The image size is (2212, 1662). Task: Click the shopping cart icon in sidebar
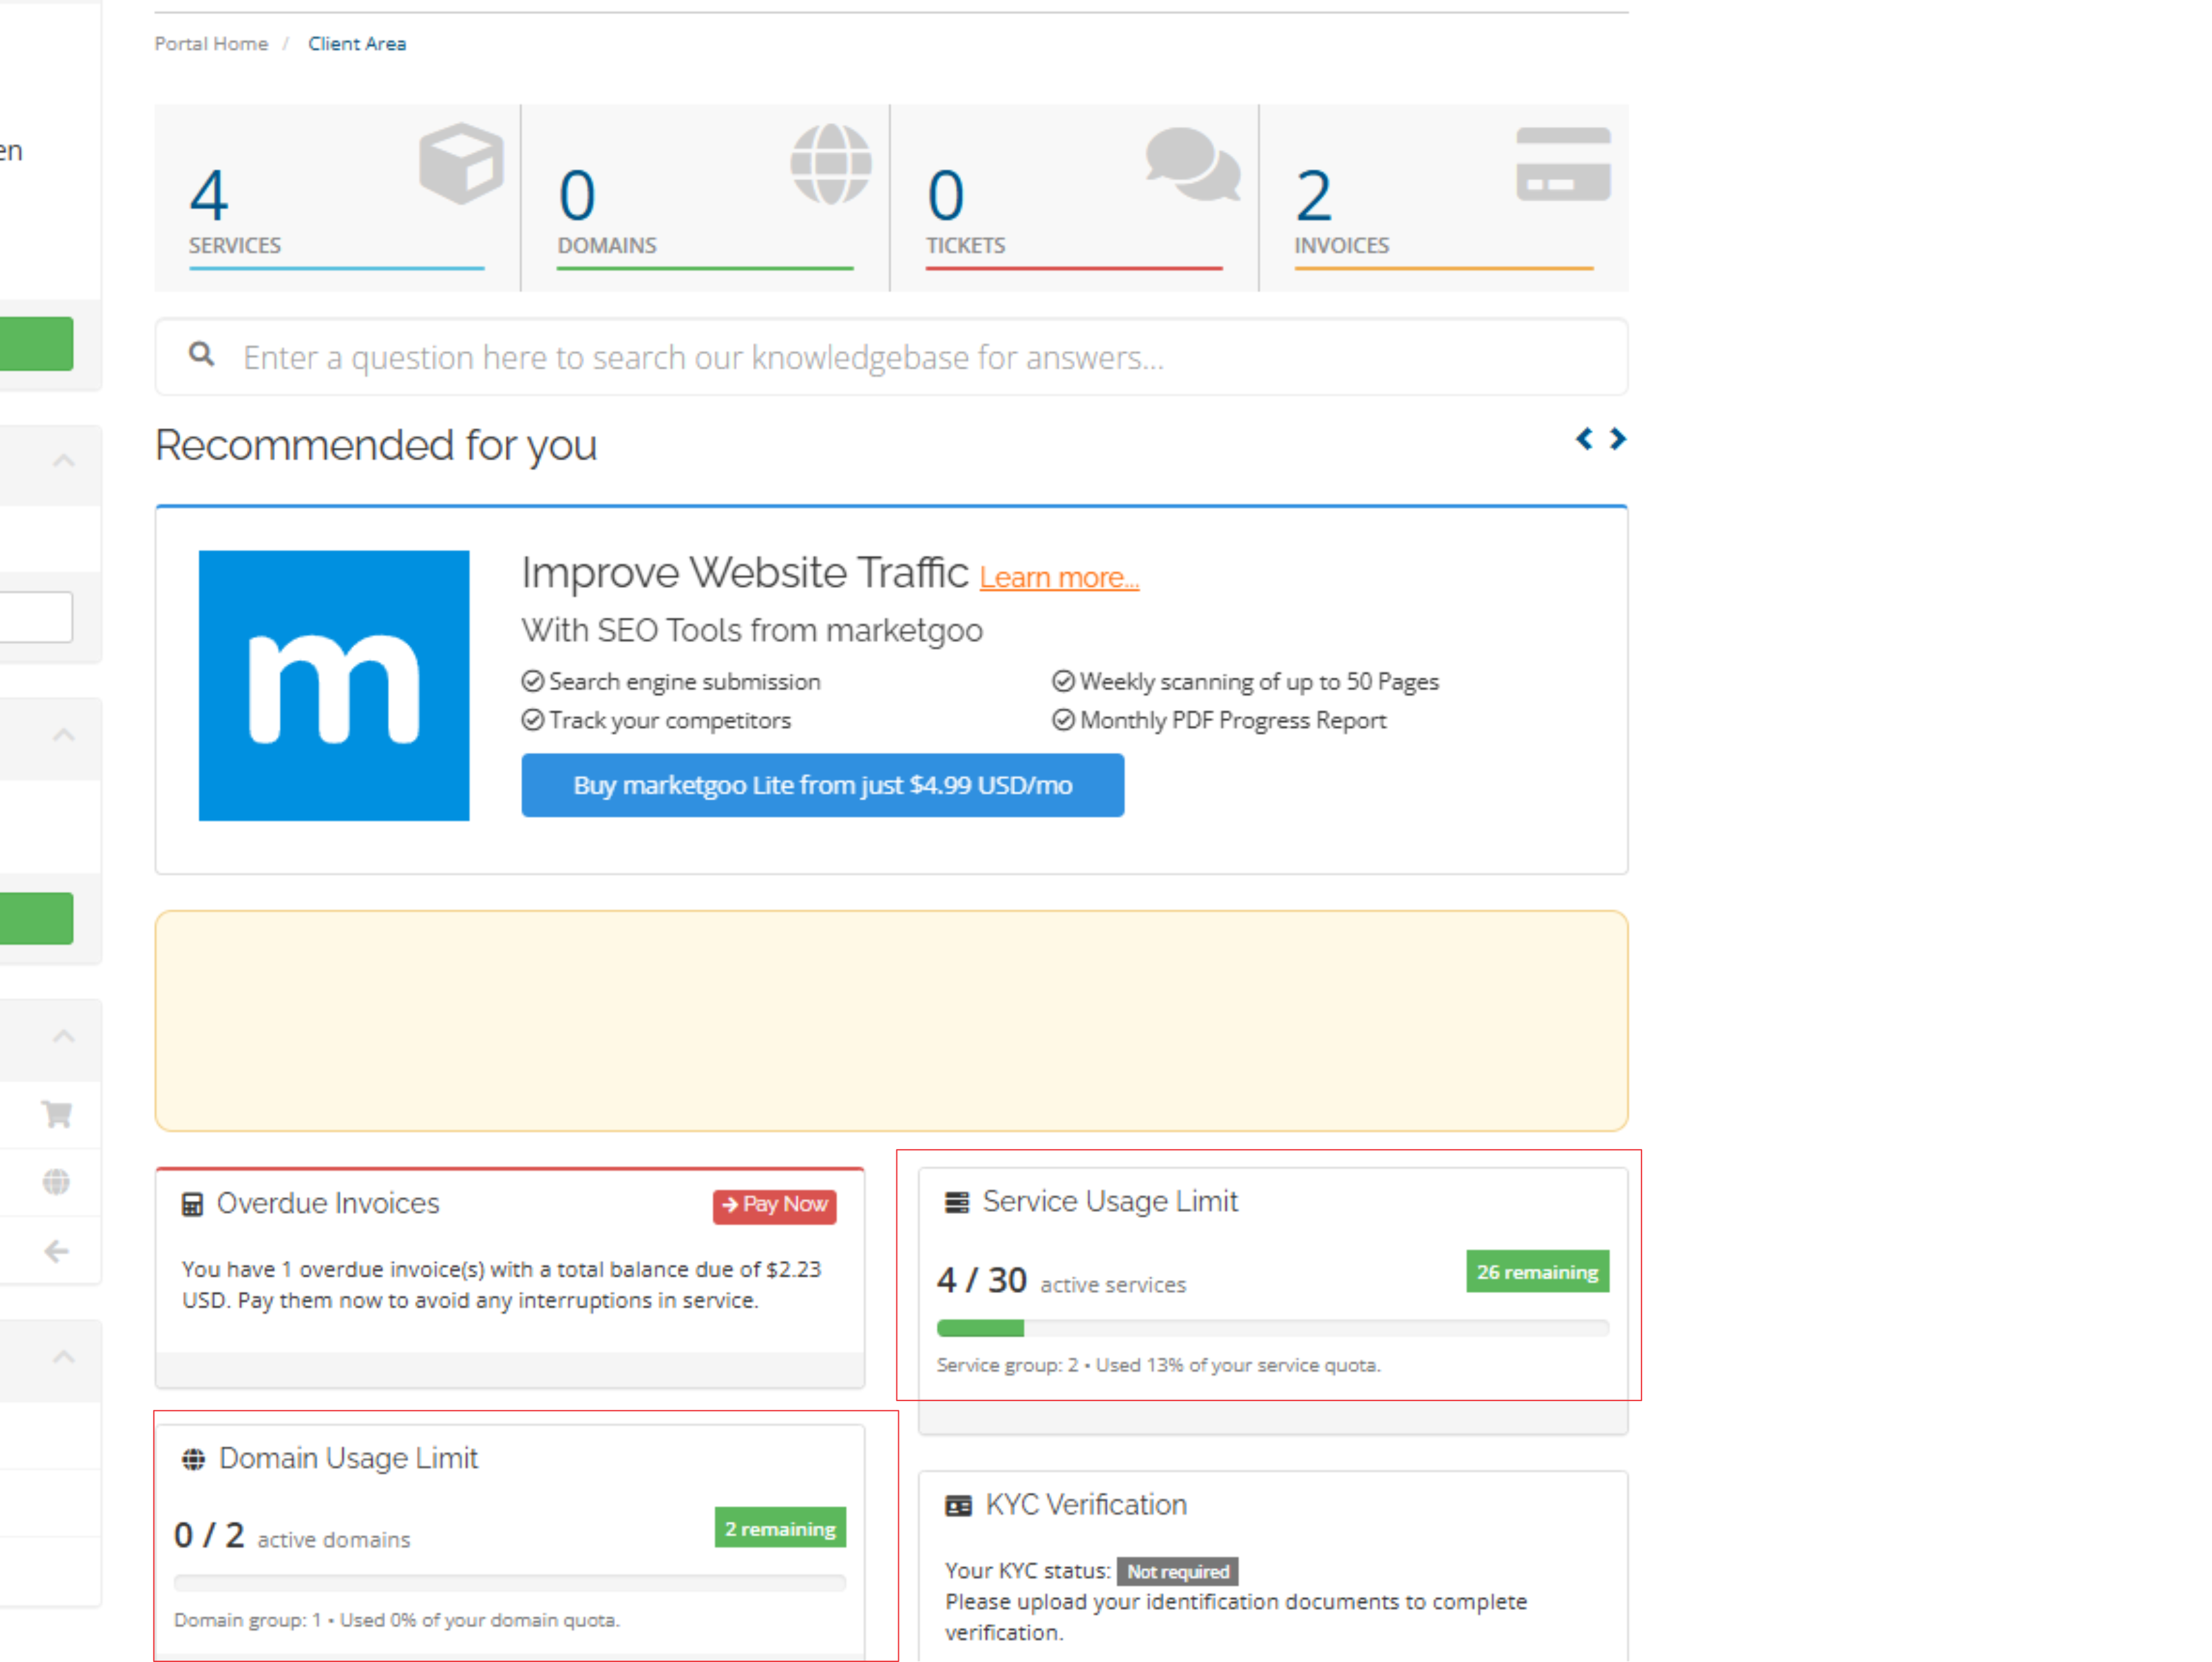[57, 1114]
